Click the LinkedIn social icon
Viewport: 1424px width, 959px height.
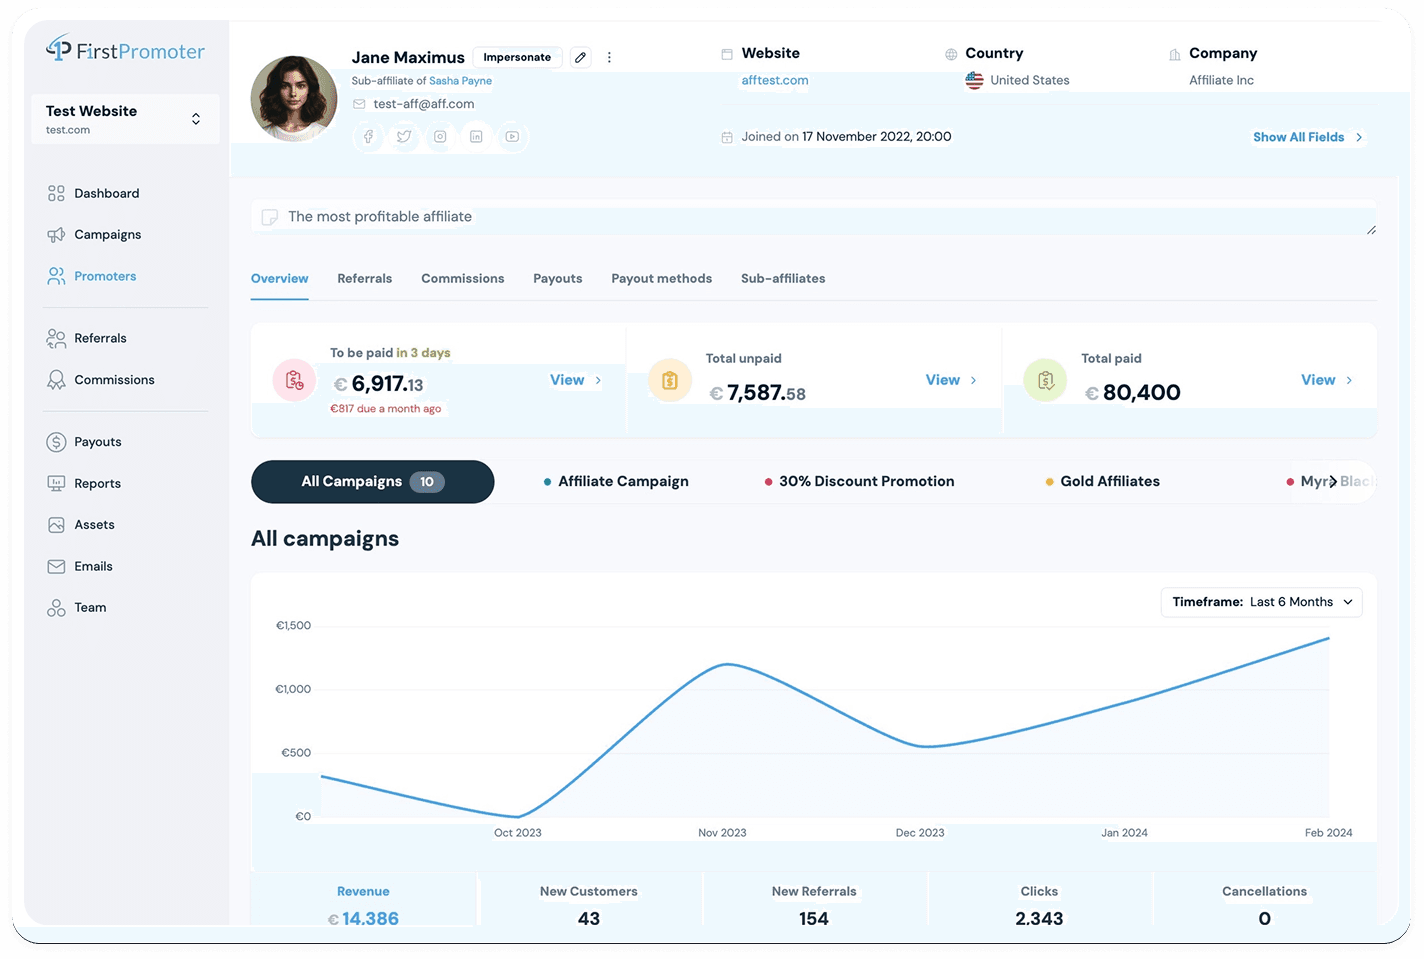[476, 137]
